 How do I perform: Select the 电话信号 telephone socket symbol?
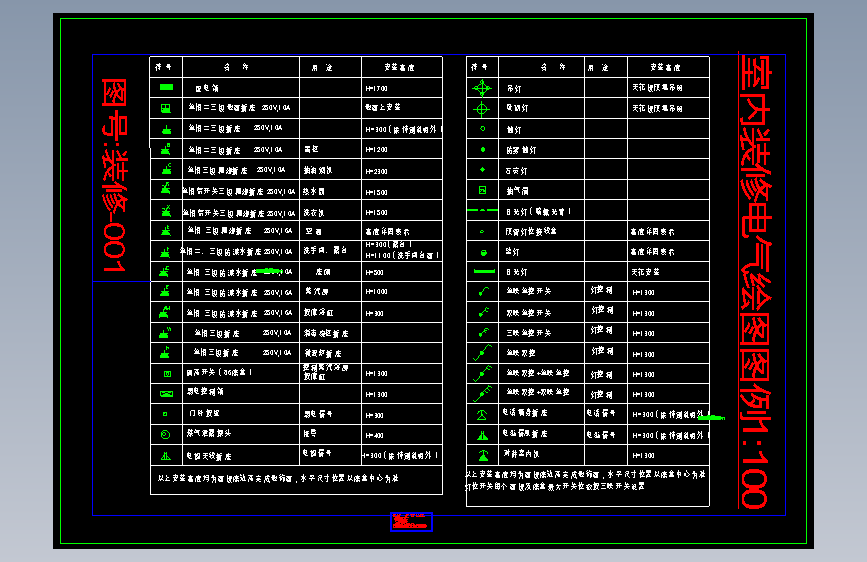click(482, 414)
